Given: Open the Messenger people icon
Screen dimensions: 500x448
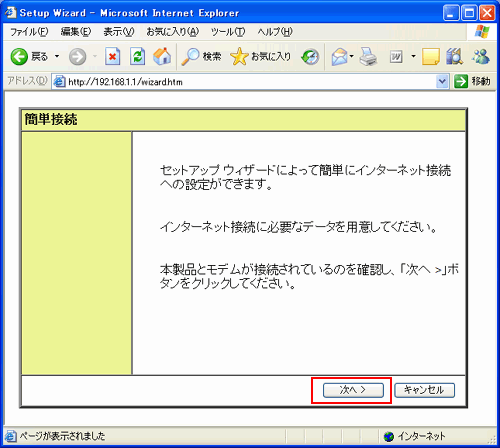Looking at the screenshot, I should click(x=480, y=56).
